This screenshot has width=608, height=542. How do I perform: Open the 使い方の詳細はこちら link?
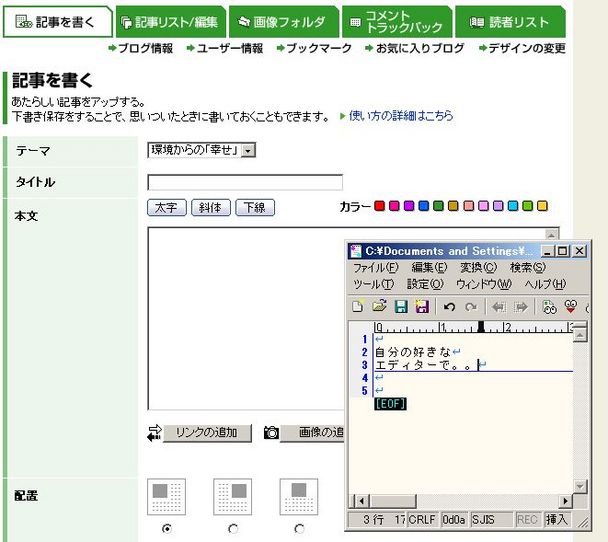pyautogui.click(x=401, y=116)
